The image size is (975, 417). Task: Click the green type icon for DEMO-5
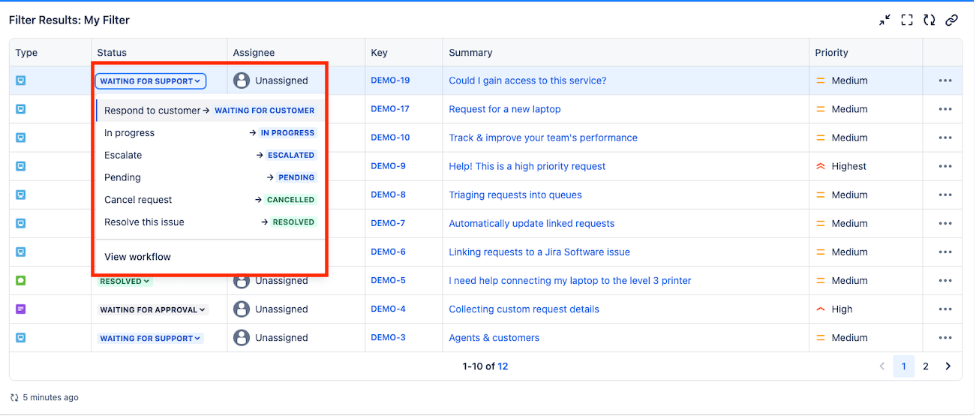(x=21, y=280)
